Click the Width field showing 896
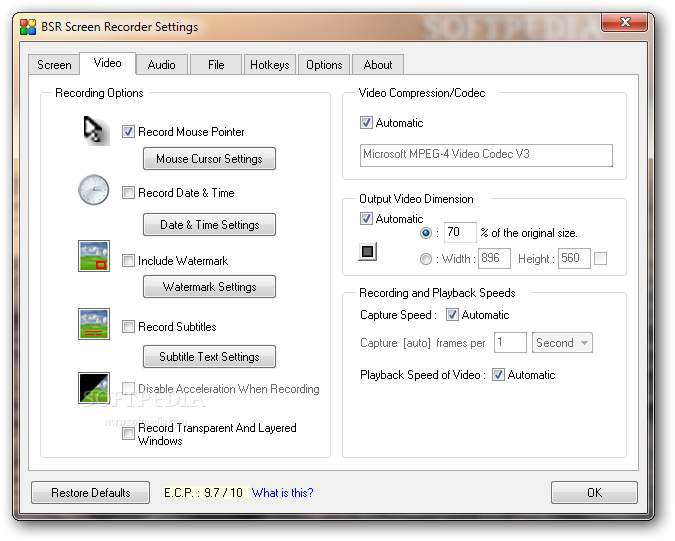Image resolution: width=675 pixels, height=541 pixels. (x=494, y=258)
